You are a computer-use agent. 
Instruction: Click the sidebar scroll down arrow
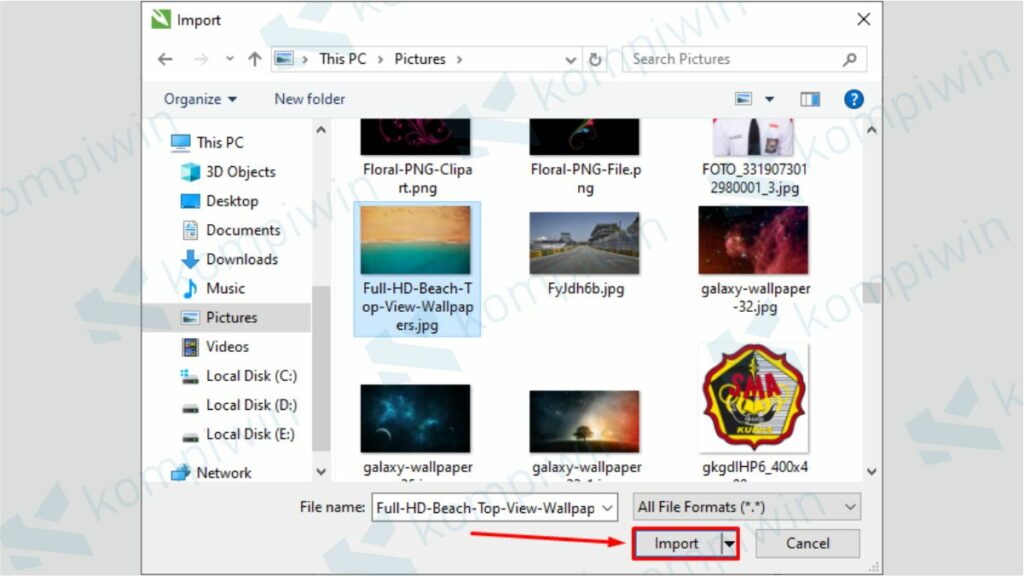pos(321,472)
